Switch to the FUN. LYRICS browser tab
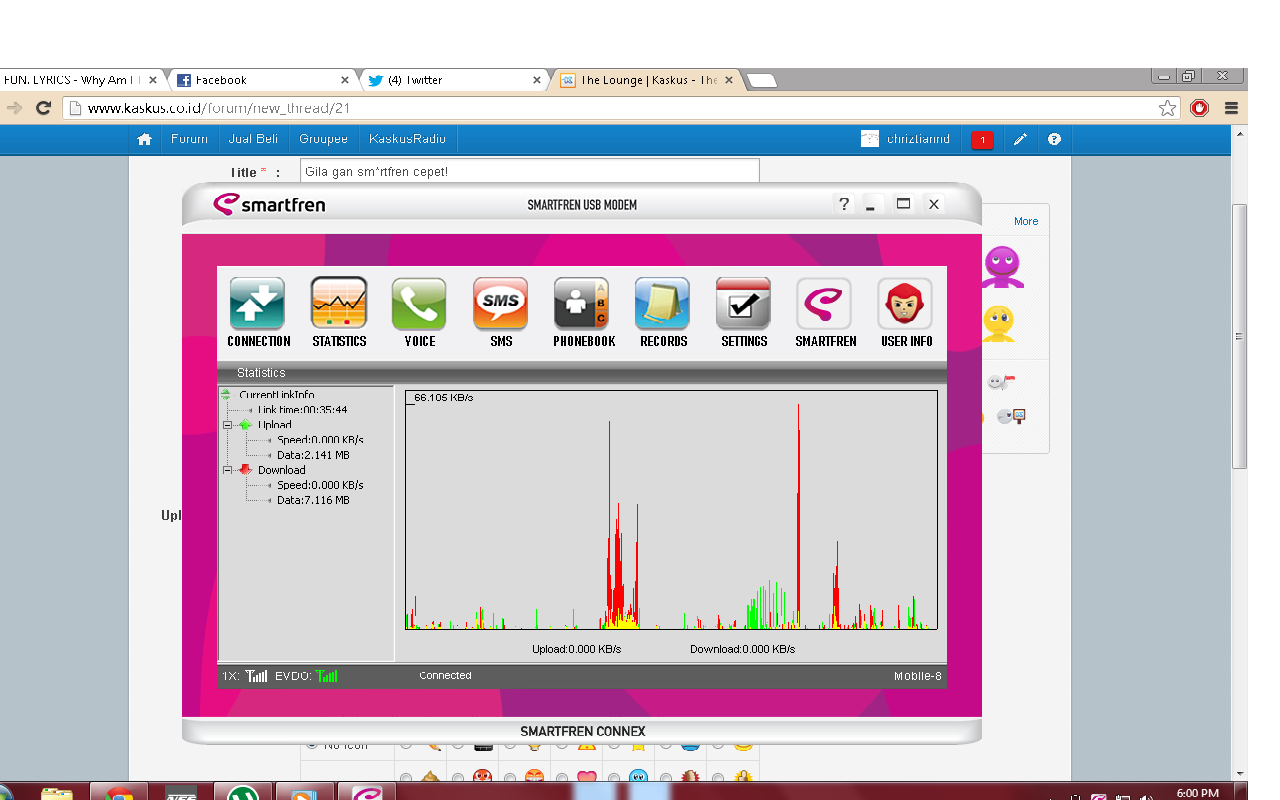Screen dimensions: 1280x800 (82, 80)
